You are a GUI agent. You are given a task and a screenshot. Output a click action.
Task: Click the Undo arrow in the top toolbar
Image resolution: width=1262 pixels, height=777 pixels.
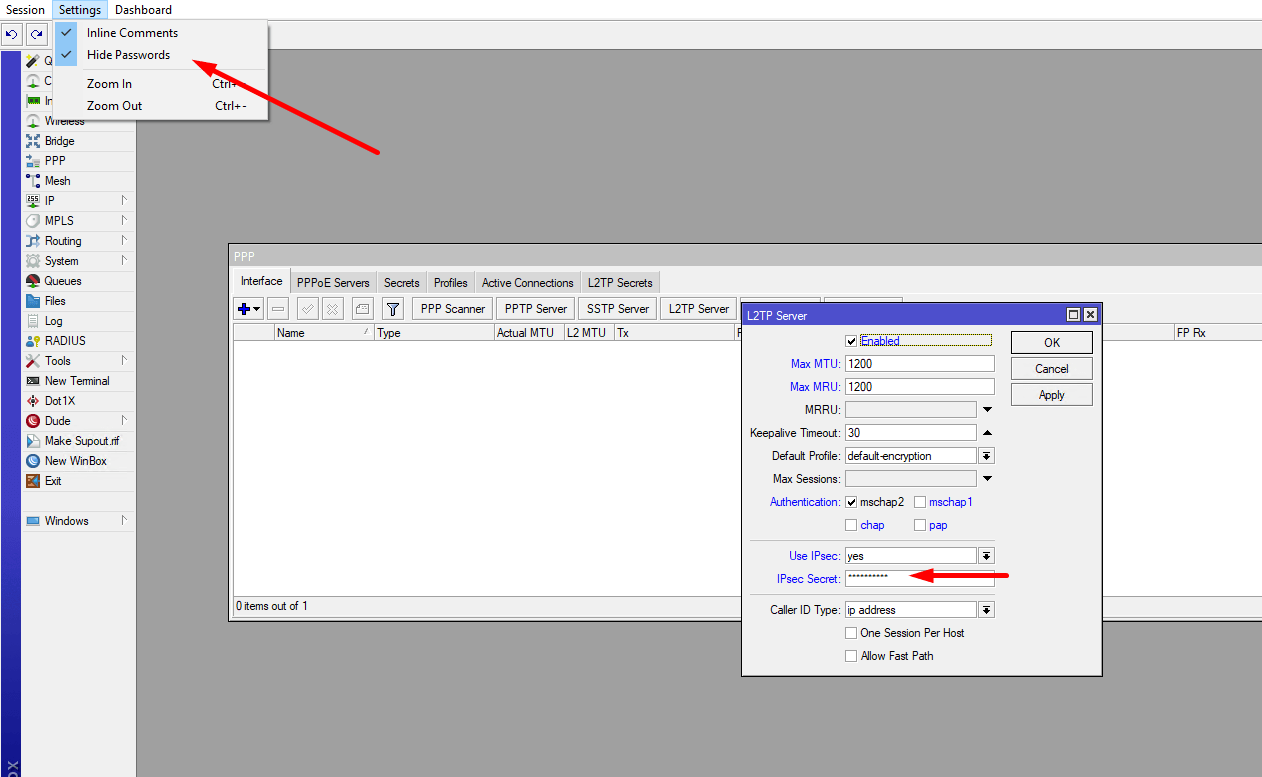[12, 35]
